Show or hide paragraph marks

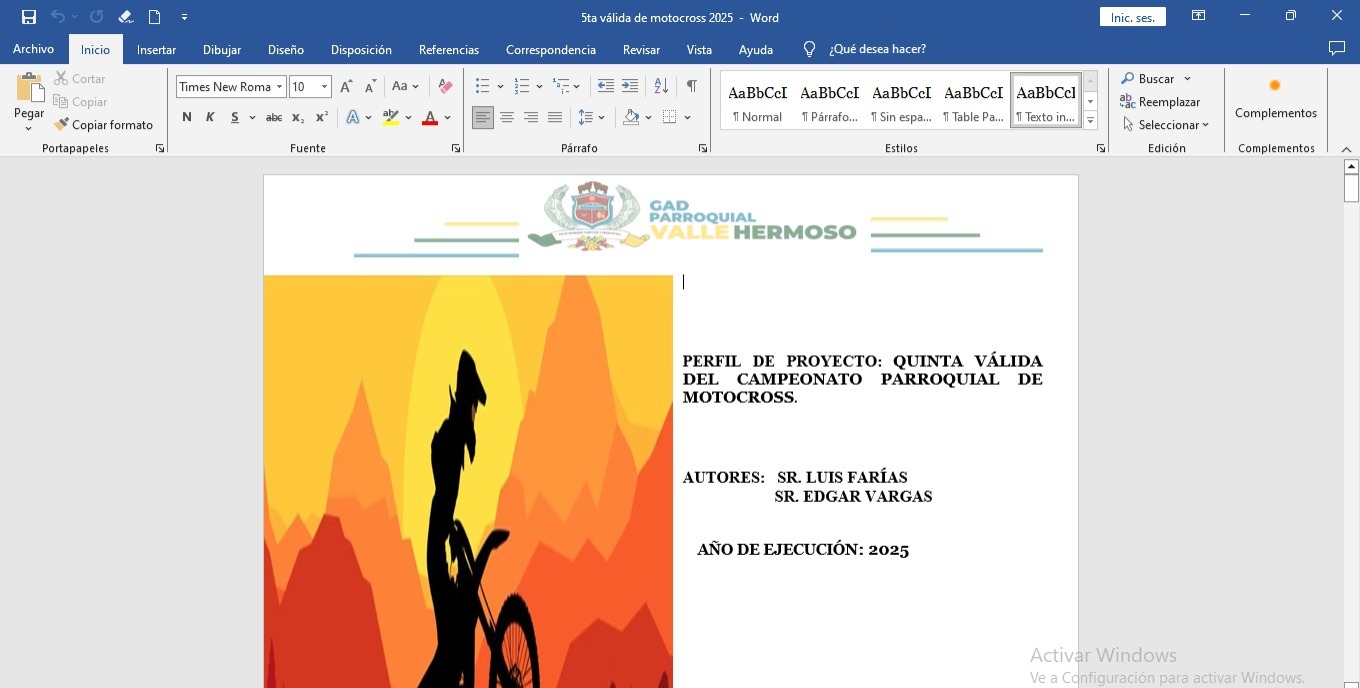coord(691,86)
